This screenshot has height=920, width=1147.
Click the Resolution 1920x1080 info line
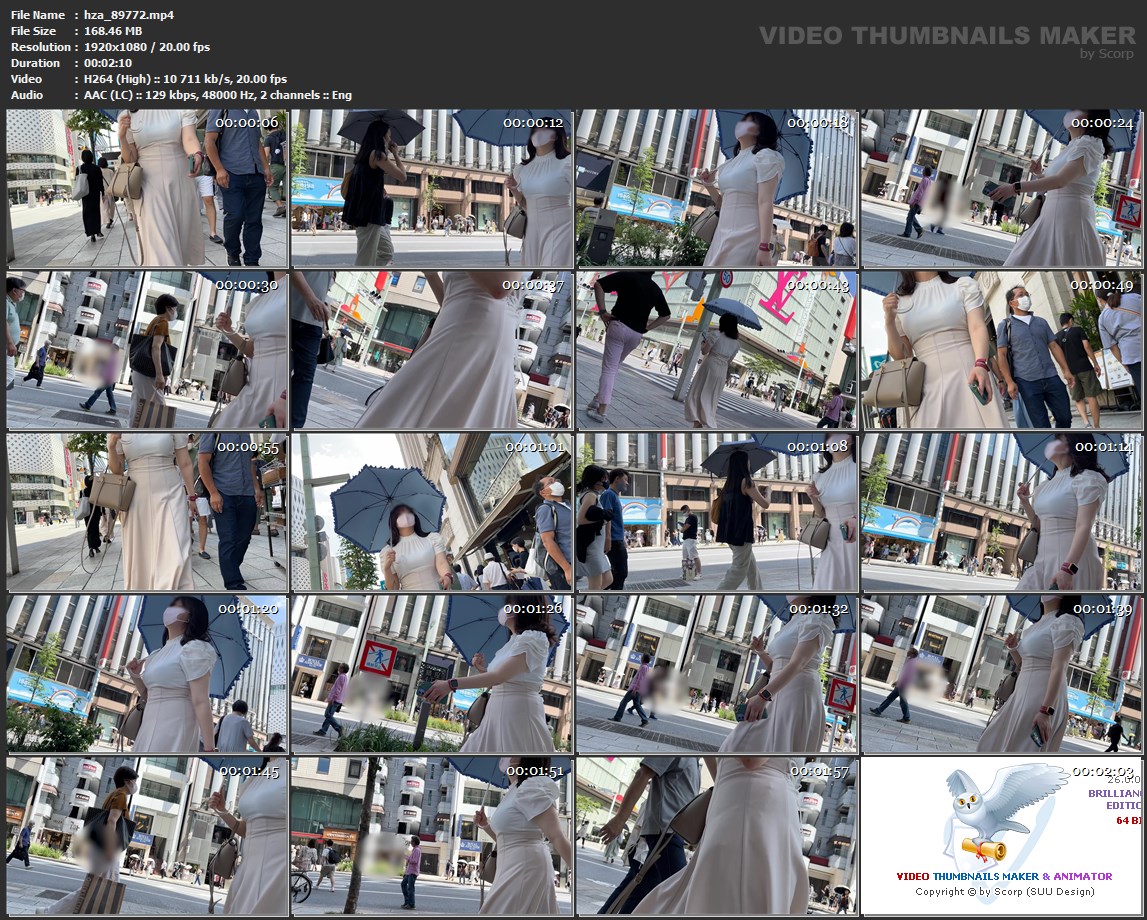[110, 47]
